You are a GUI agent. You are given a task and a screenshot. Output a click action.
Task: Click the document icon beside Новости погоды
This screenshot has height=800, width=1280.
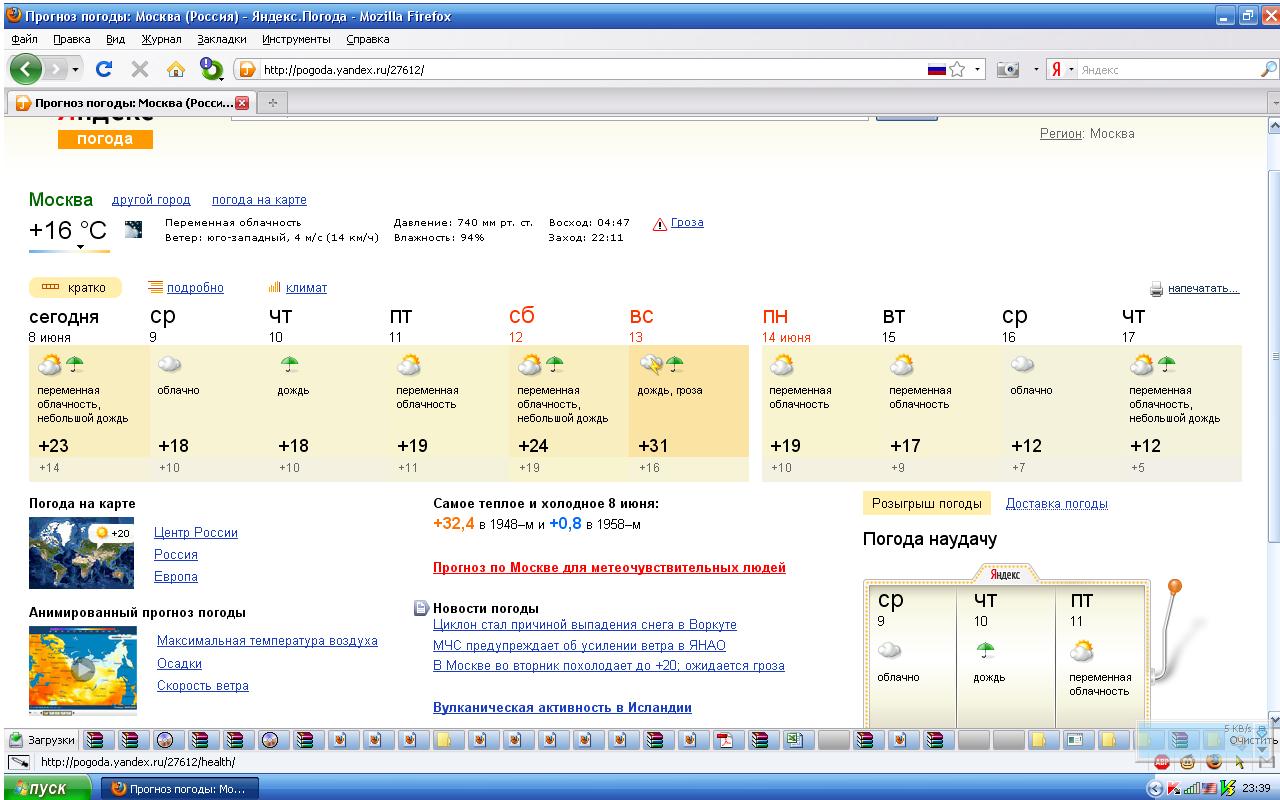pyautogui.click(x=421, y=608)
